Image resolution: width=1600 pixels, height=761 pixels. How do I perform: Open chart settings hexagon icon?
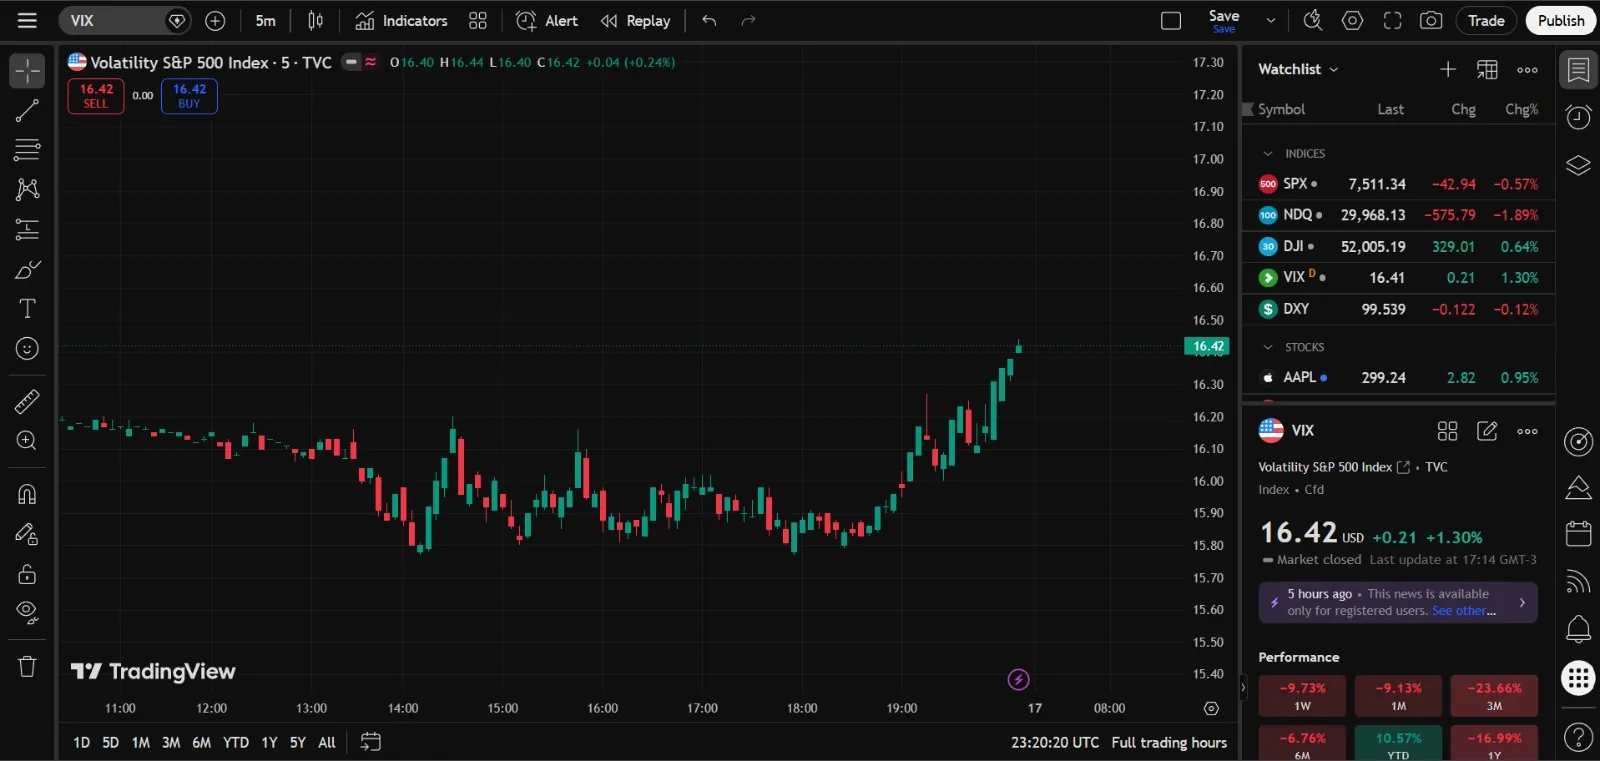pos(1352,20)
